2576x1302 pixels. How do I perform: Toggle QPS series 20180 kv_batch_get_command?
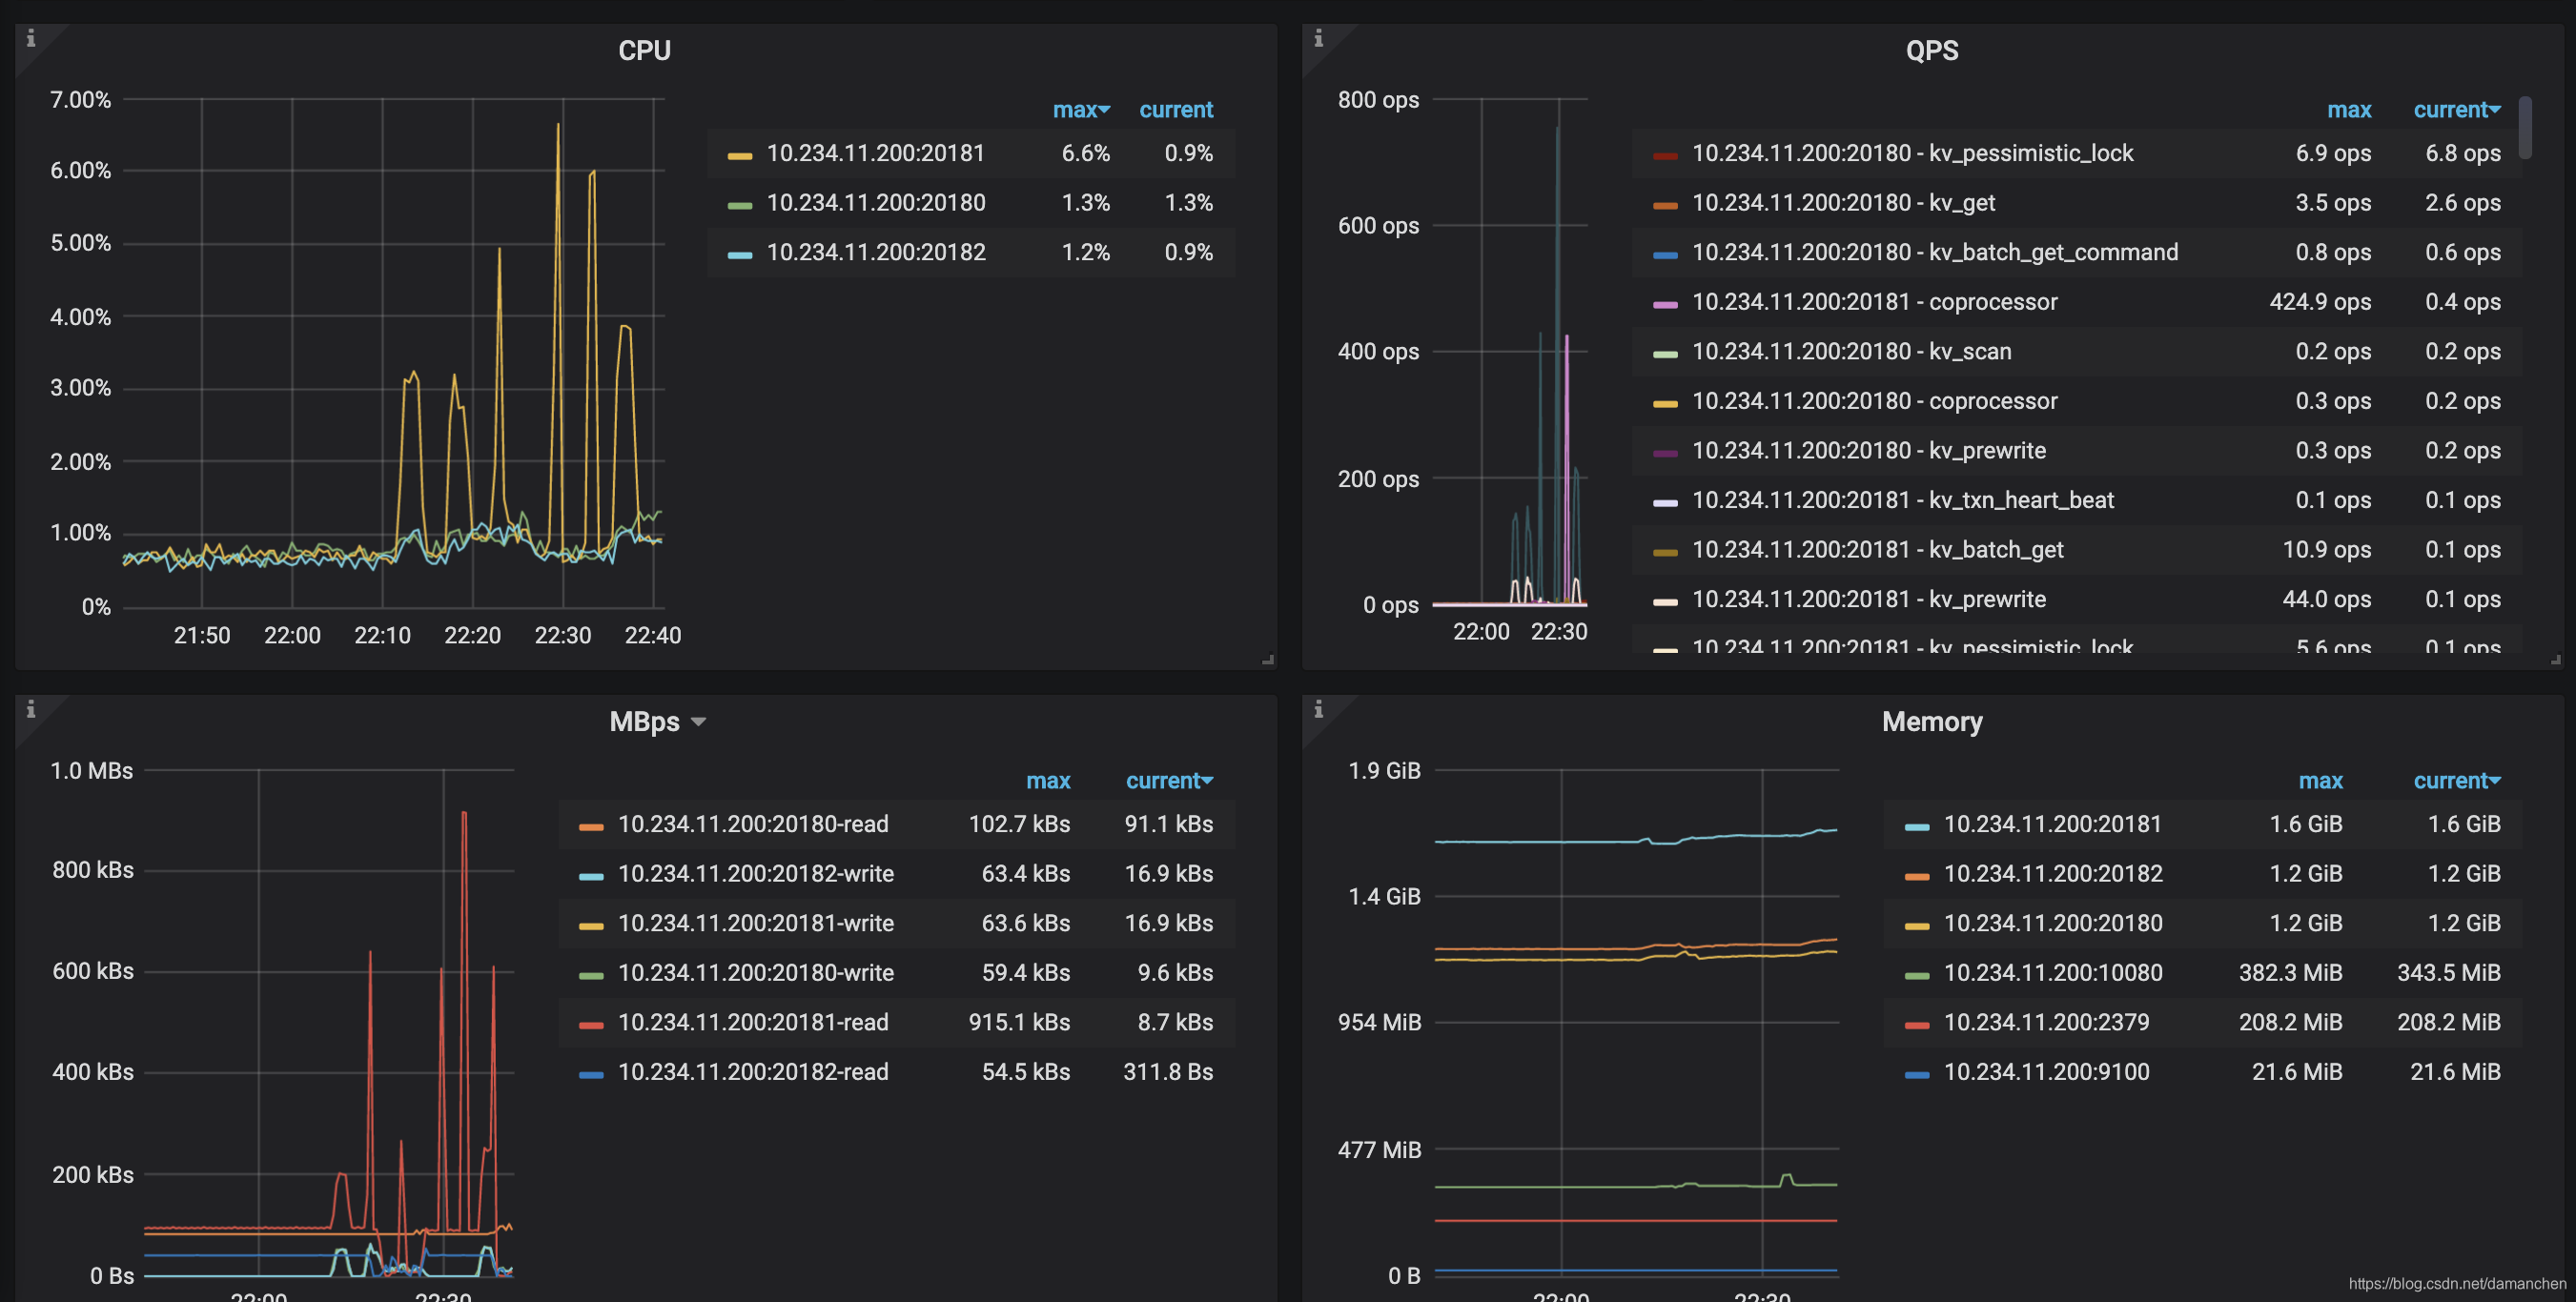(x=1934, y=252)
